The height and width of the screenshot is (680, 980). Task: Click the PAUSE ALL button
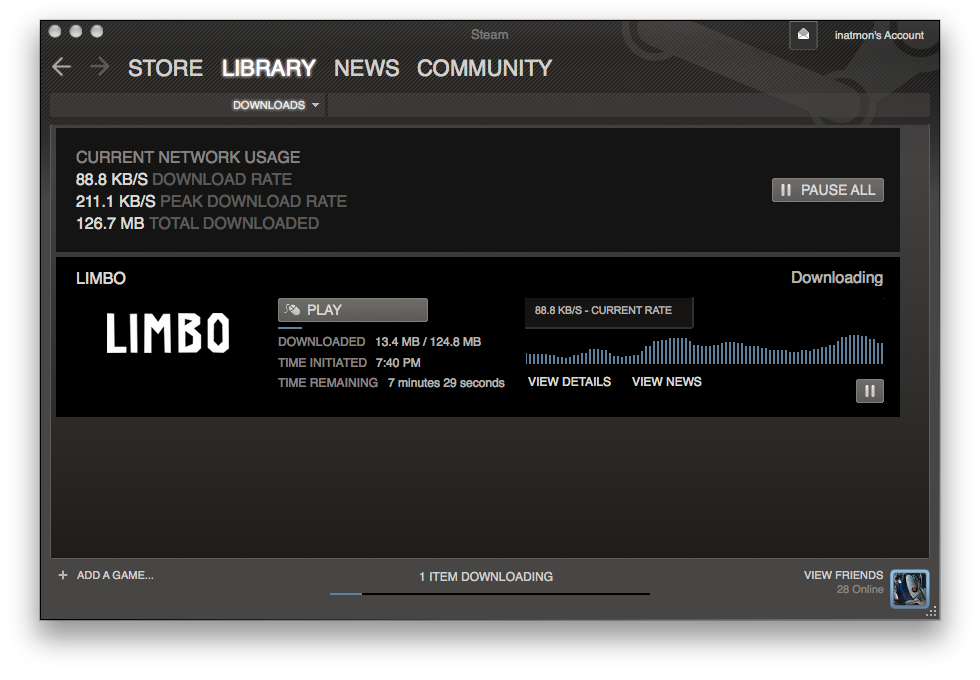828,190
